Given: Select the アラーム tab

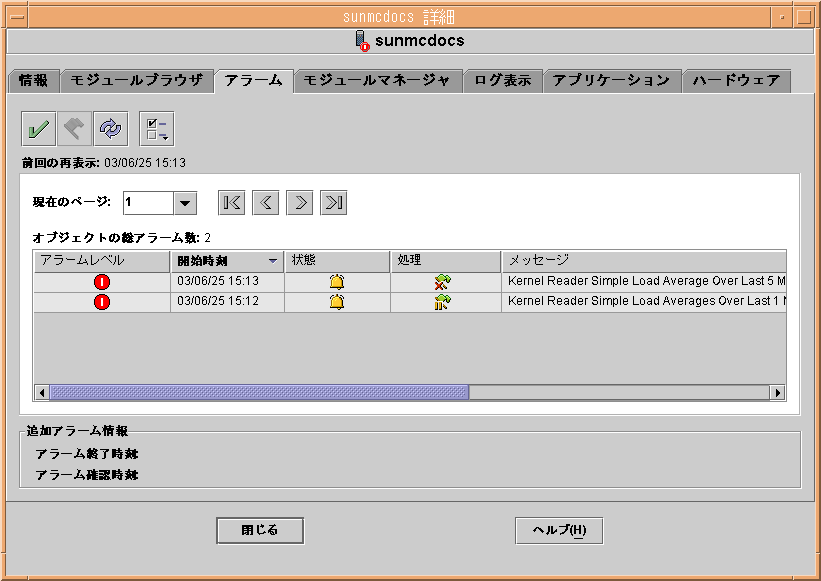Looking at the screenshot, I should [x=254, y=81].
